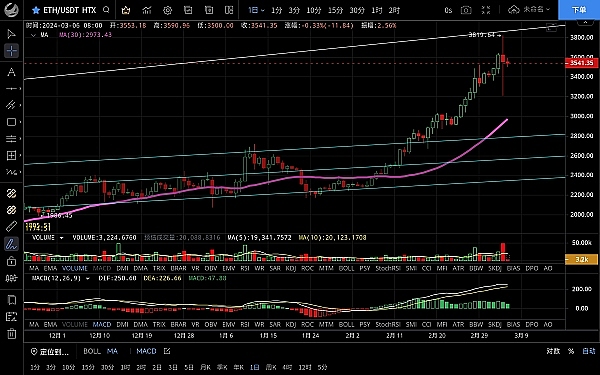The width and height of the screenshot is (600, 375).
Task: Click the 3541.35 current price label
Action: pos(581,63)
